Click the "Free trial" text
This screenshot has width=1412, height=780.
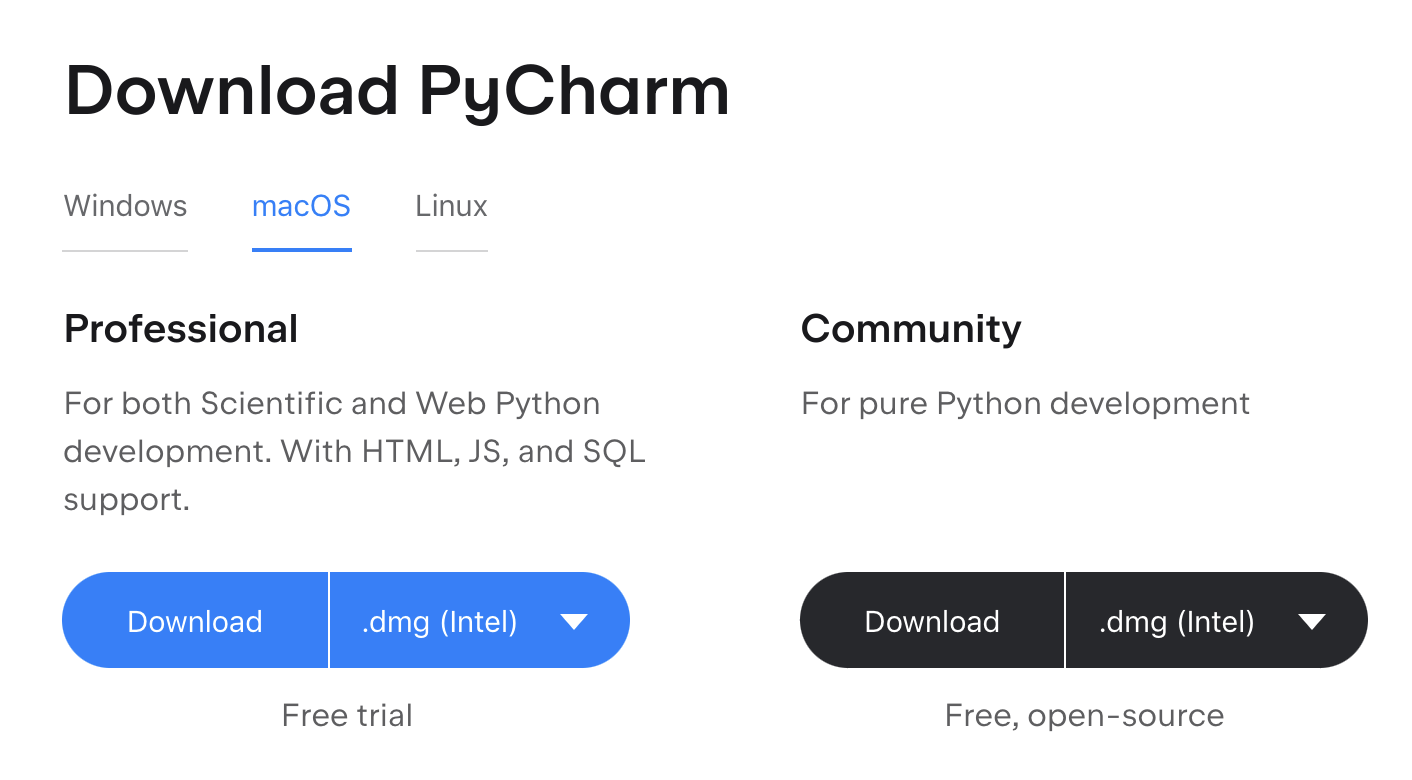(x=347, y=715)
